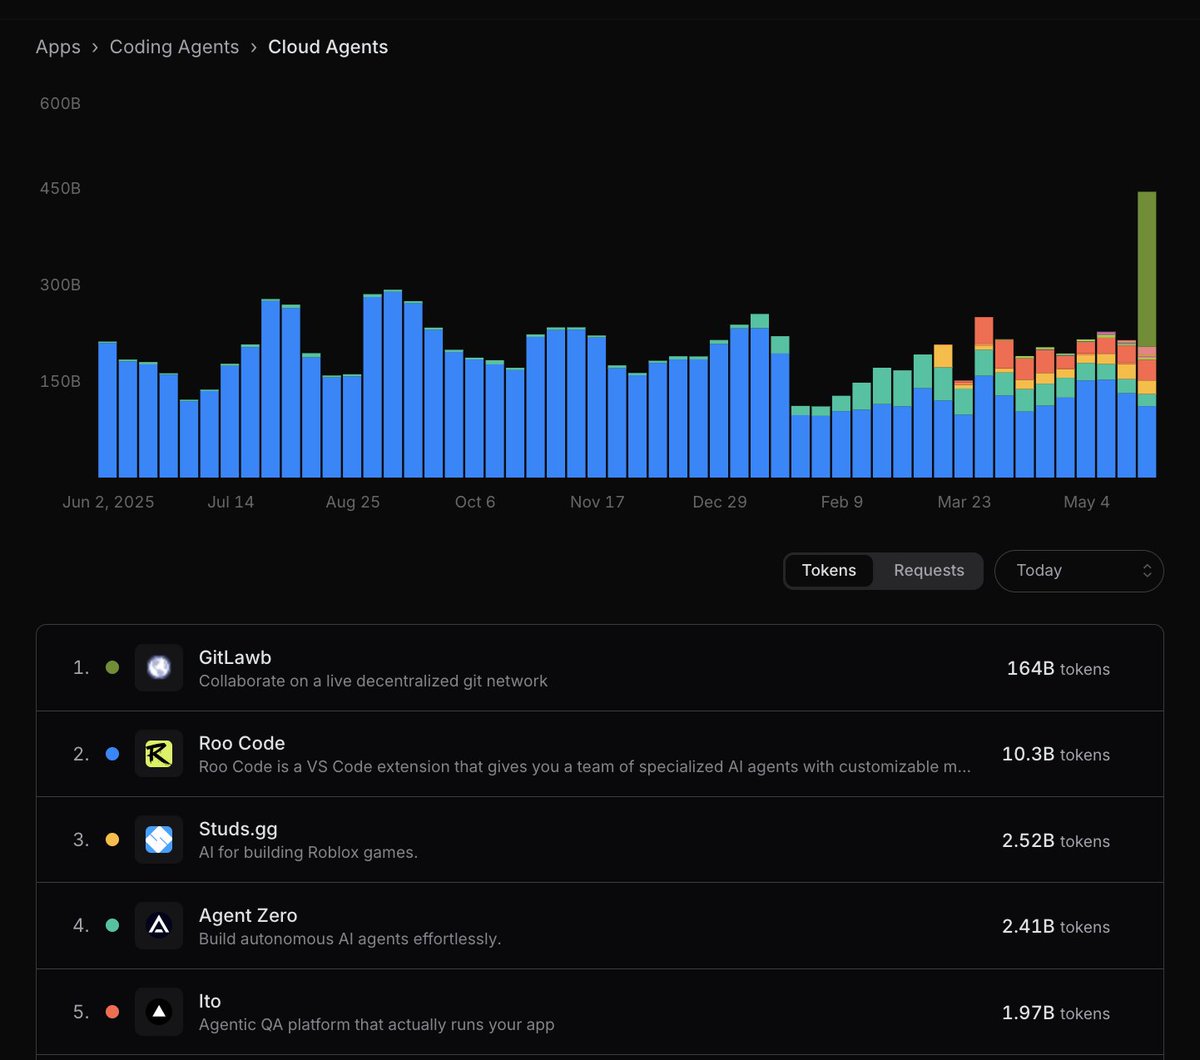This screenshot has height=1060, width=1200.
Task: Click the blue color dot beside Roo Code
Action: 112,754
